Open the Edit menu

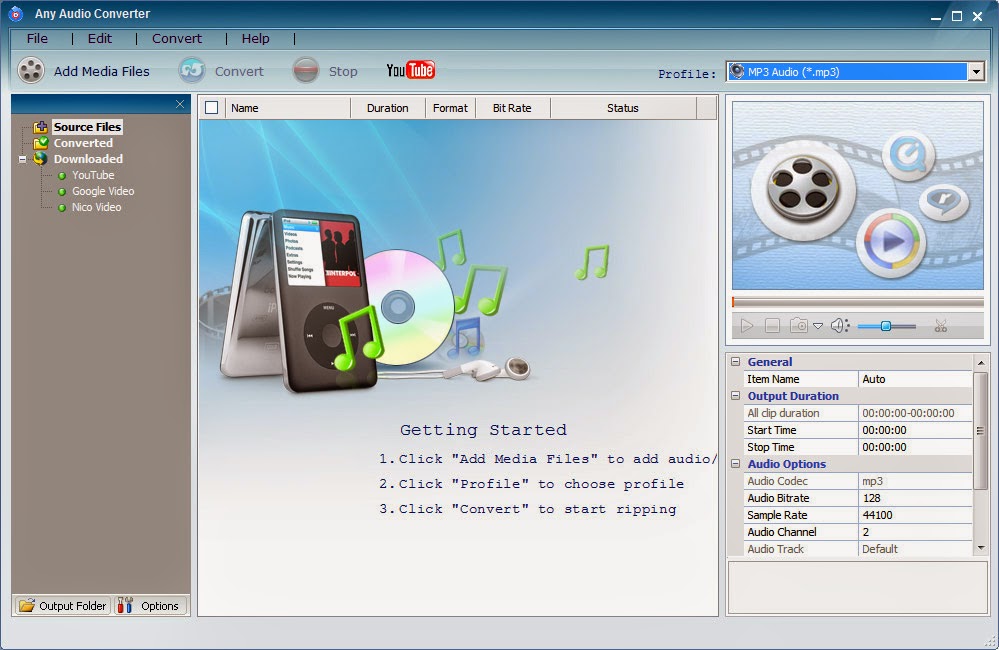tap(99, 38)
